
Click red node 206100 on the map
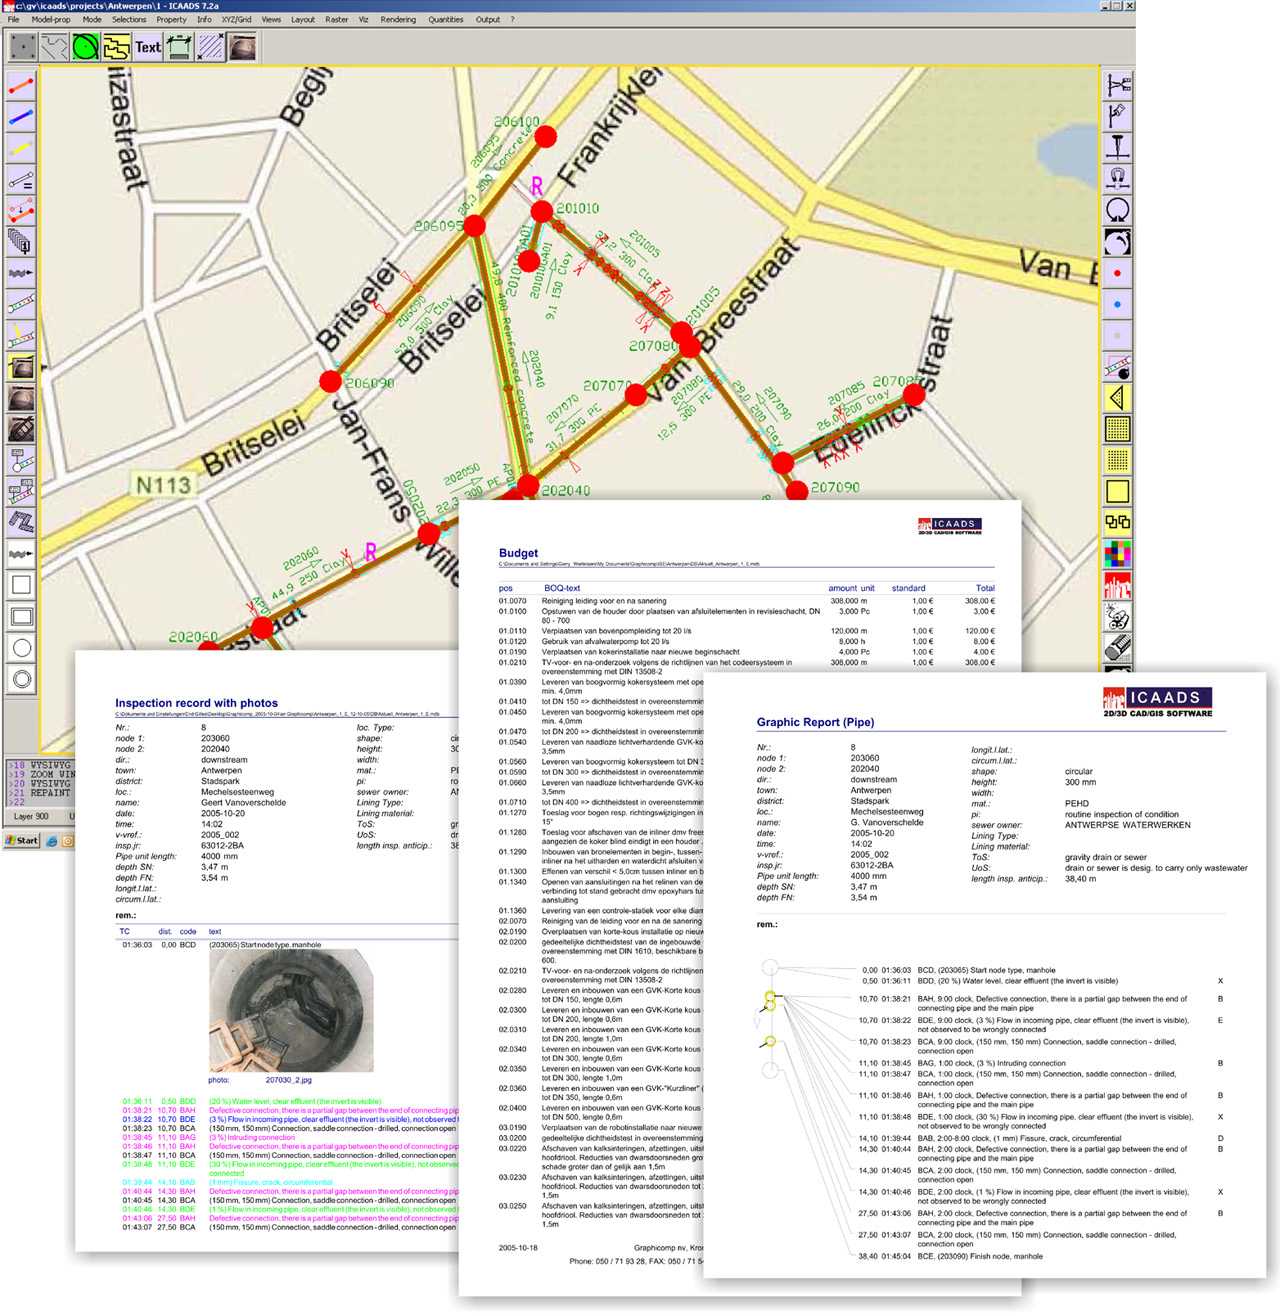point(546,136)
